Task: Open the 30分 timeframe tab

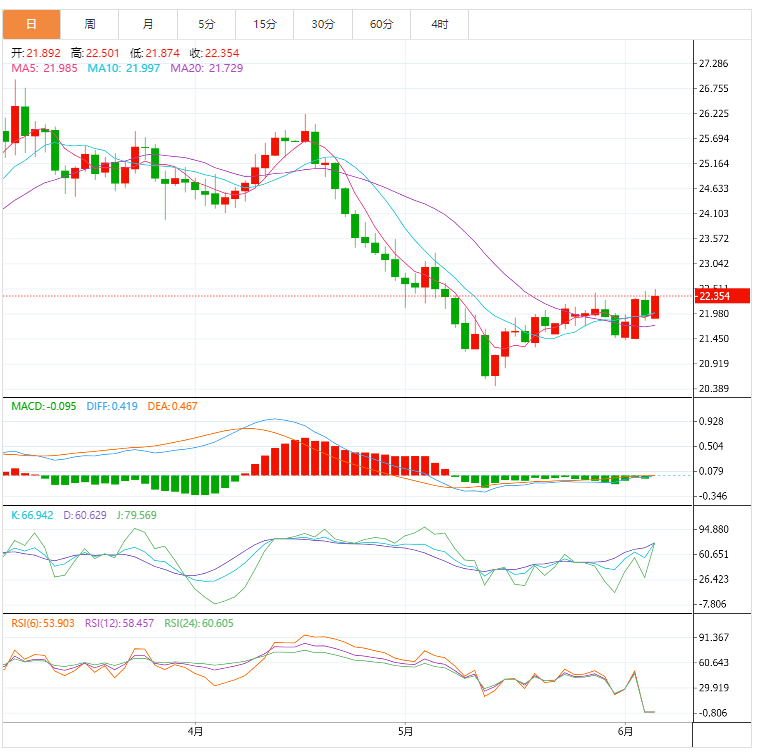Action: tap(323, 24)
